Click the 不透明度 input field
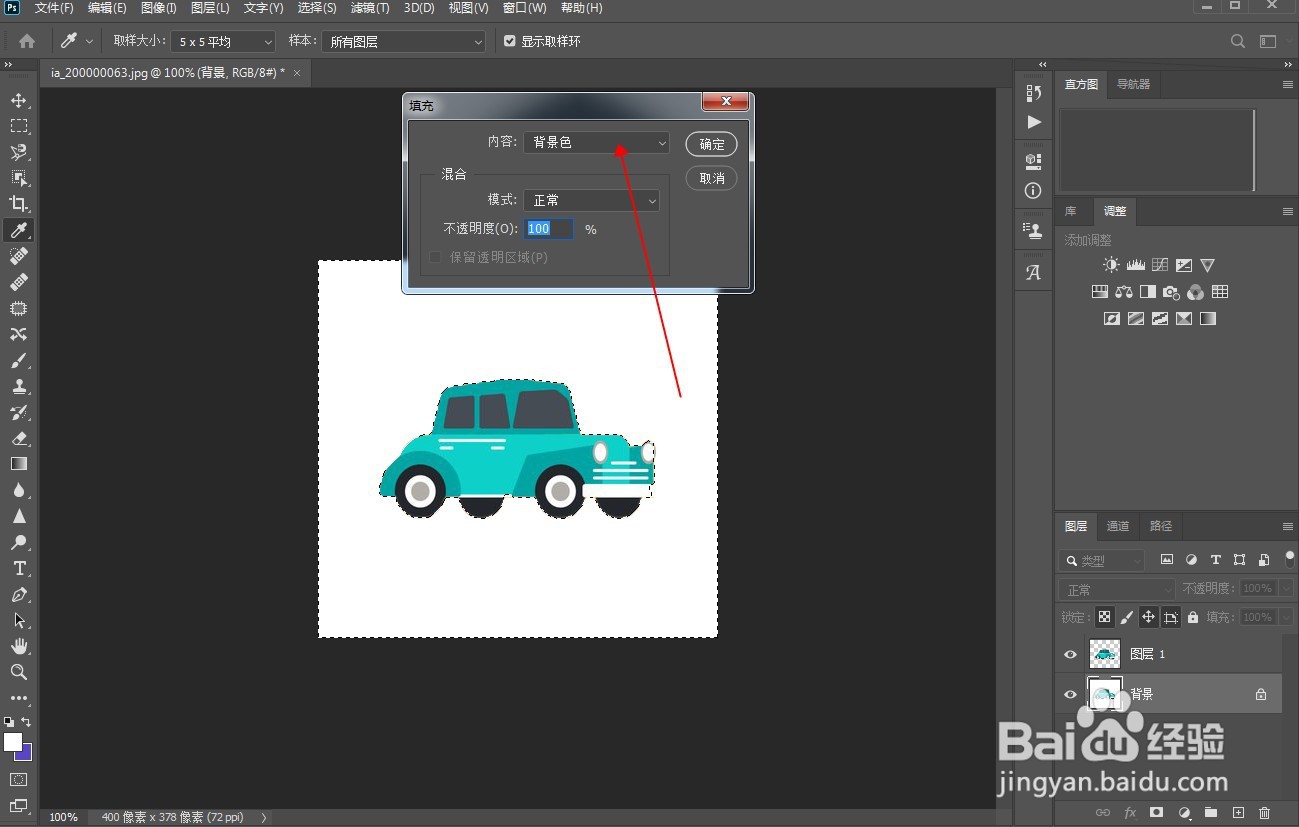The width and height of the screenshot is (1299, 827). (549, 229)
